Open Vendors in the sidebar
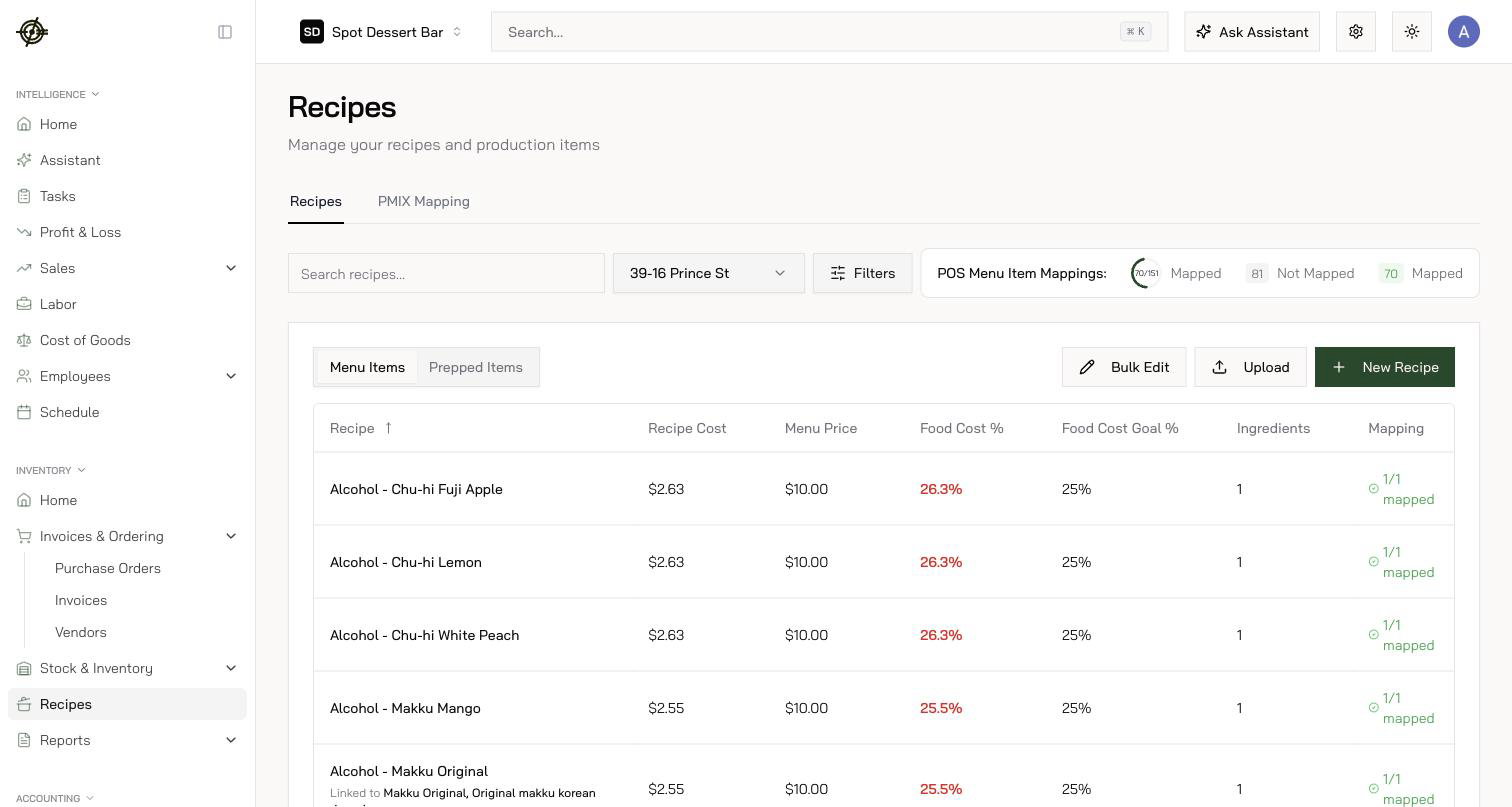1512x807 pixels. pos(81,632)
